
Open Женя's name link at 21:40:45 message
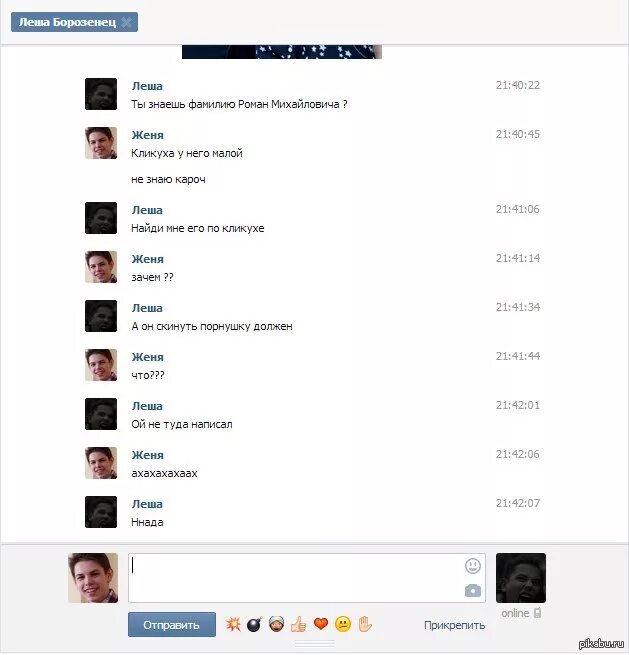[x=147, y=135]
